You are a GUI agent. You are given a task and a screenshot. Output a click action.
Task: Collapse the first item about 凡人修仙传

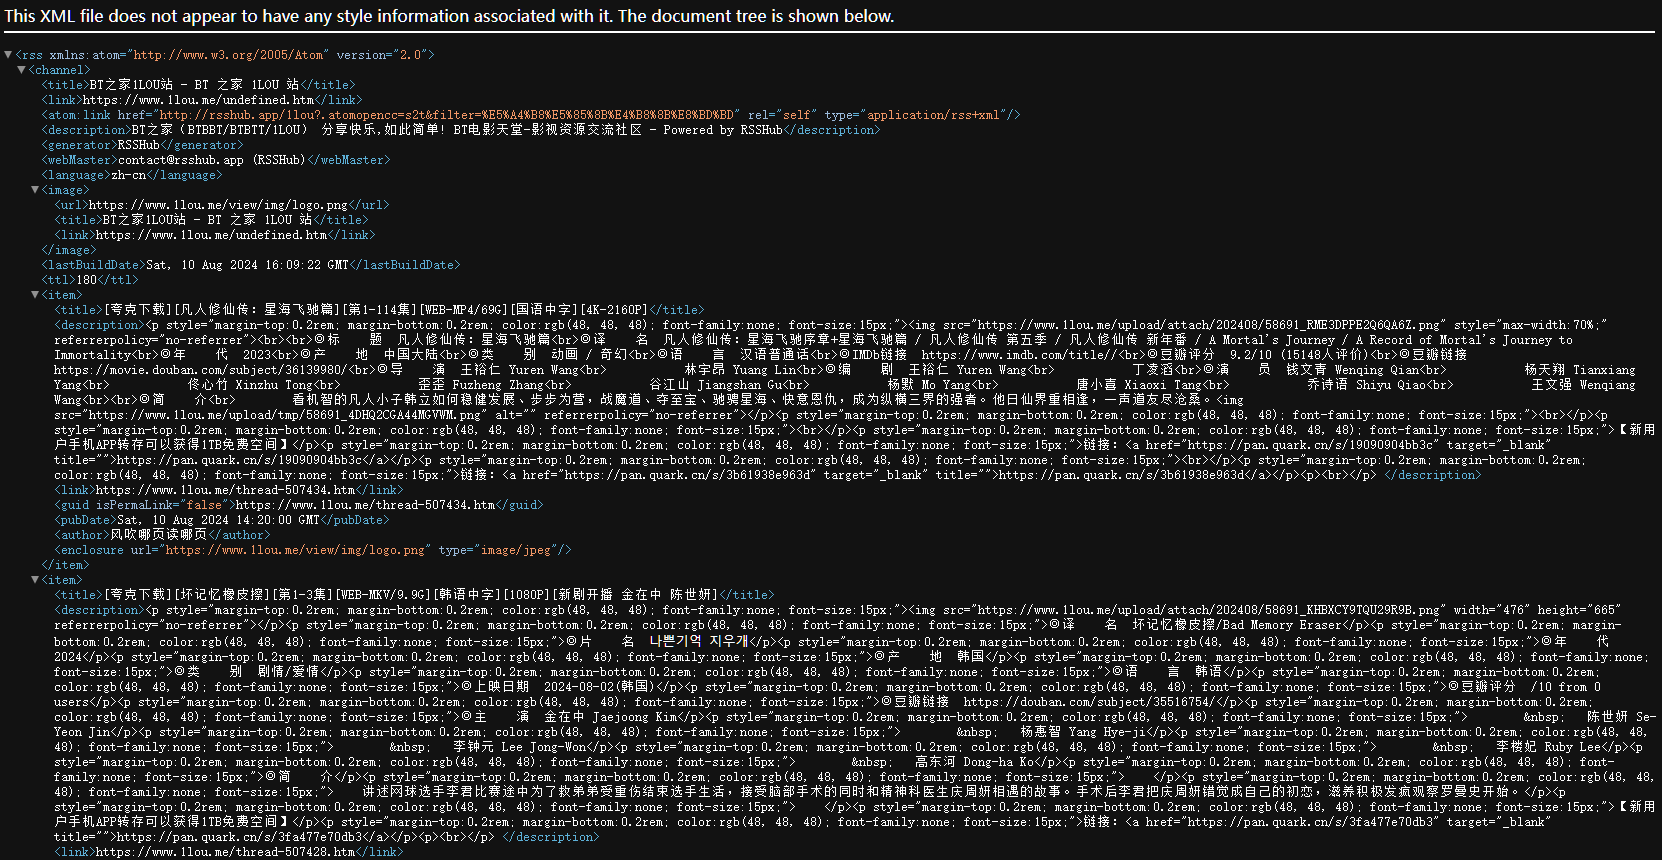(x=35, y=295)
